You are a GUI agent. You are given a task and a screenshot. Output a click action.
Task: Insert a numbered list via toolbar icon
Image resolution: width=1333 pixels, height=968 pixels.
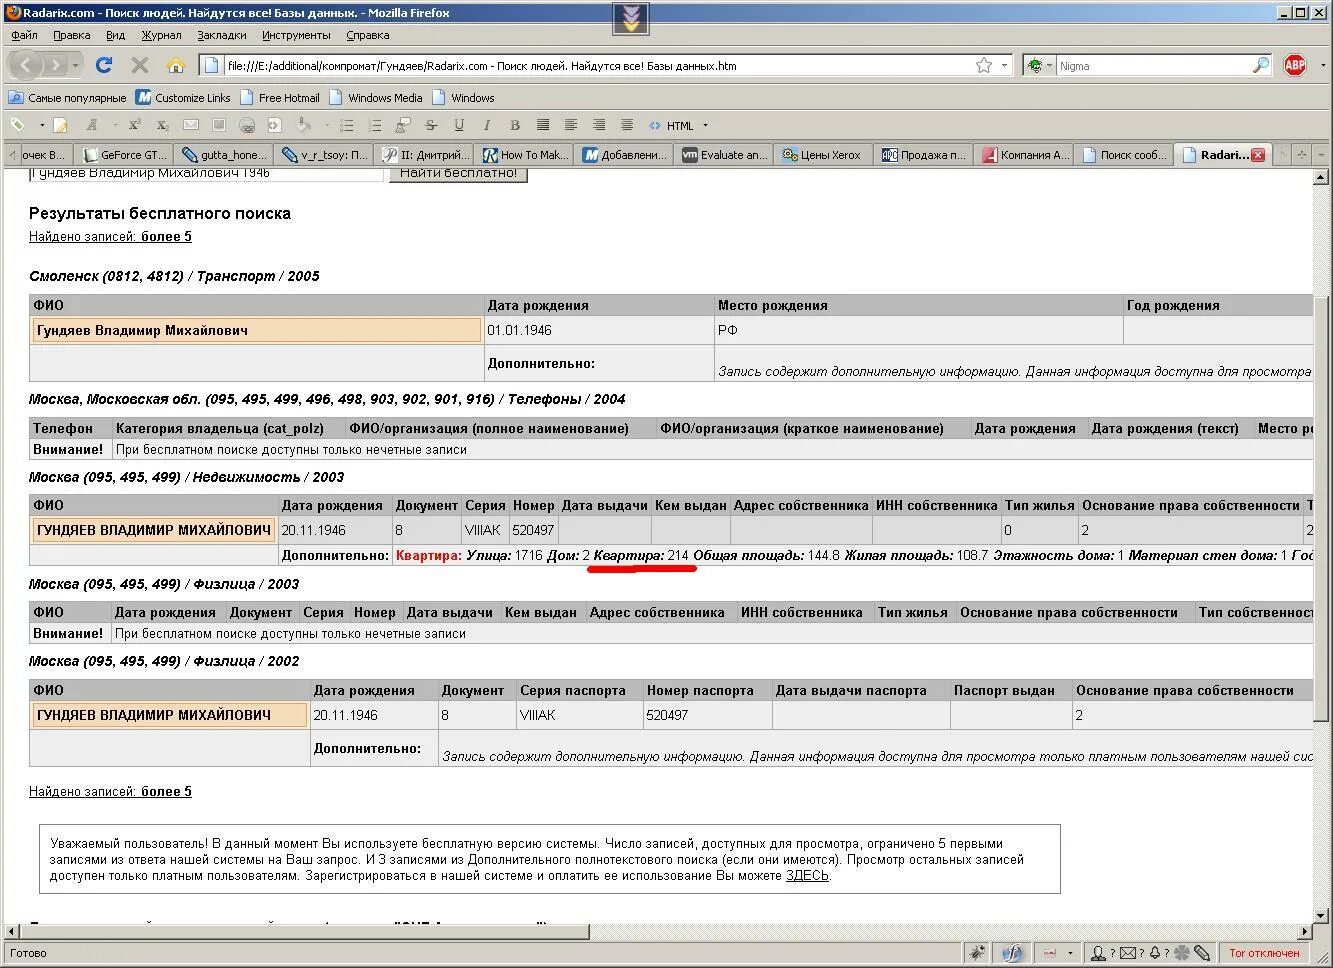374,125
